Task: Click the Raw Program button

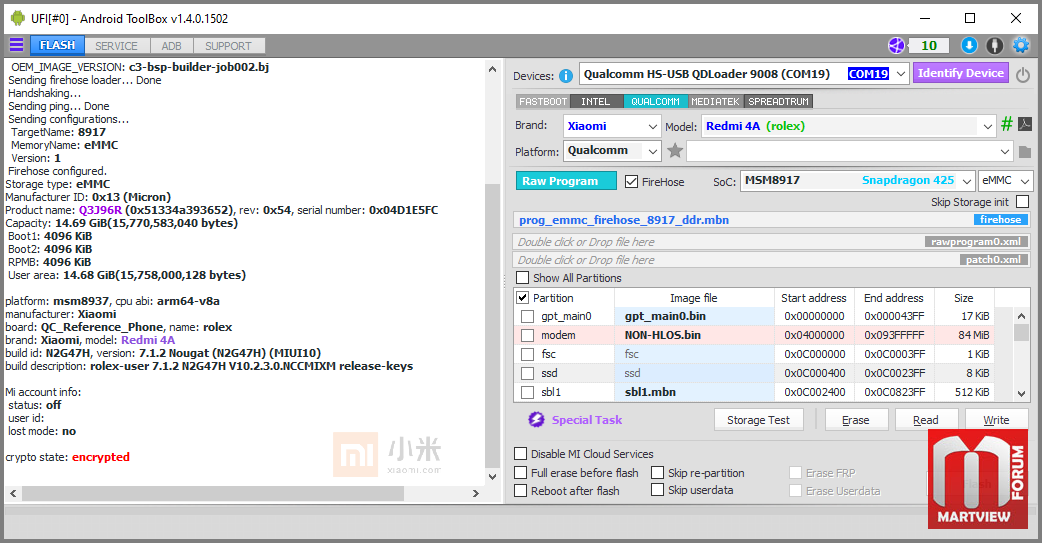Action: coord(566,181)
